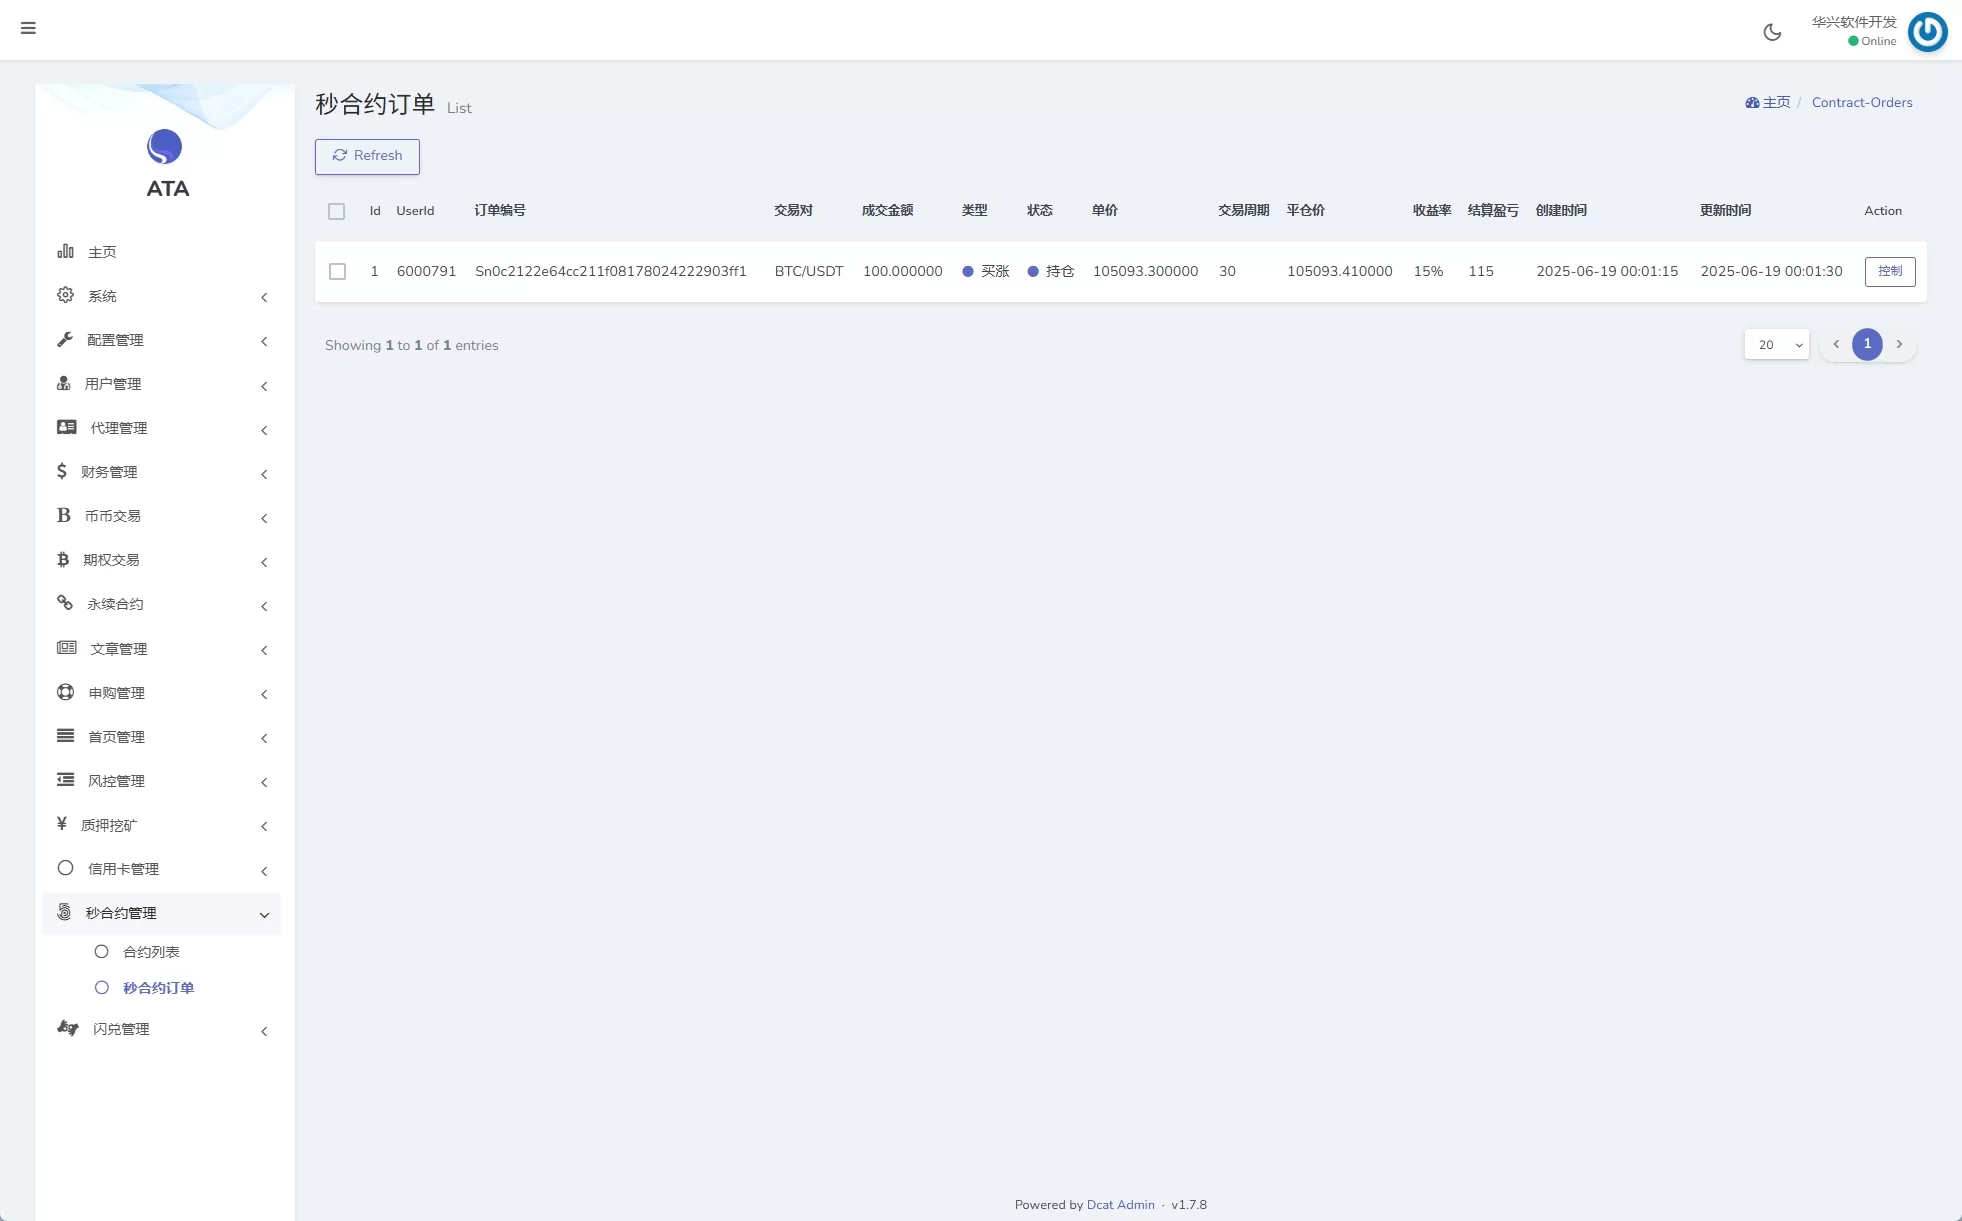The width and height of the screenshot is (1962, 1221).
Task: Open the 合约列表 submenu item
Action: pyautogui.click(x=151, y=952)
